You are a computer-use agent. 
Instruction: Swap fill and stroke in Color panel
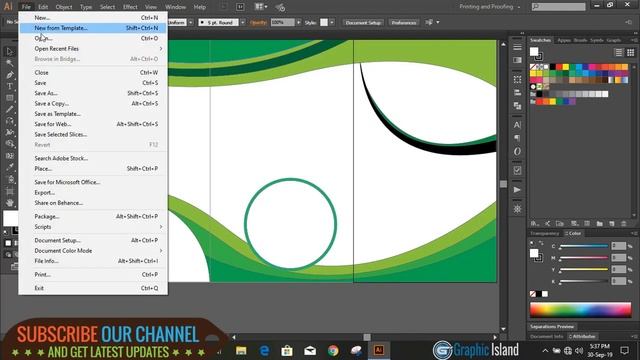tap(541, 243)
